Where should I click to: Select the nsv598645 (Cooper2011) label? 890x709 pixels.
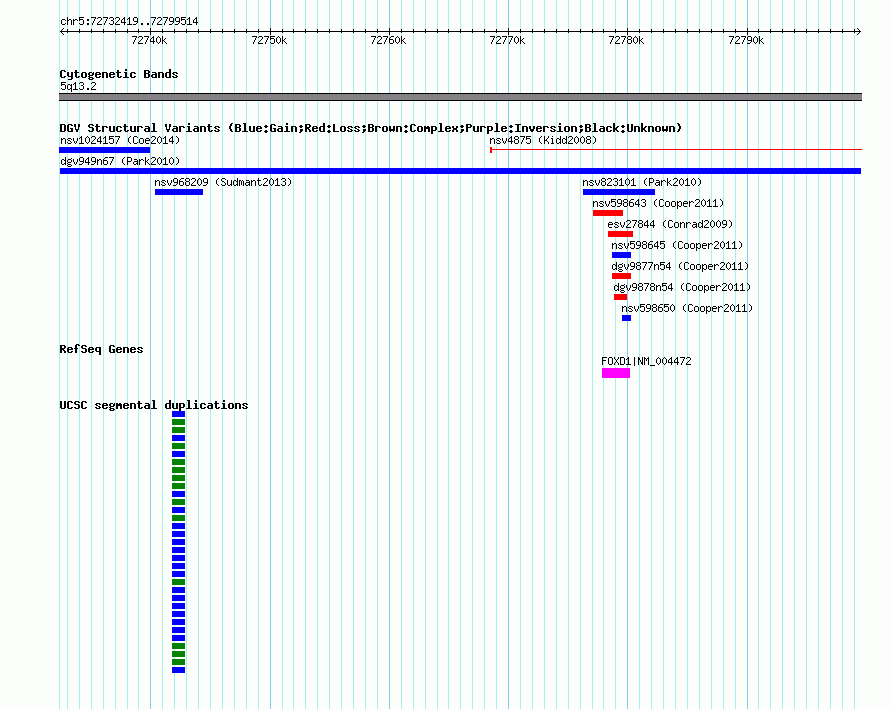tap(677, 245)
